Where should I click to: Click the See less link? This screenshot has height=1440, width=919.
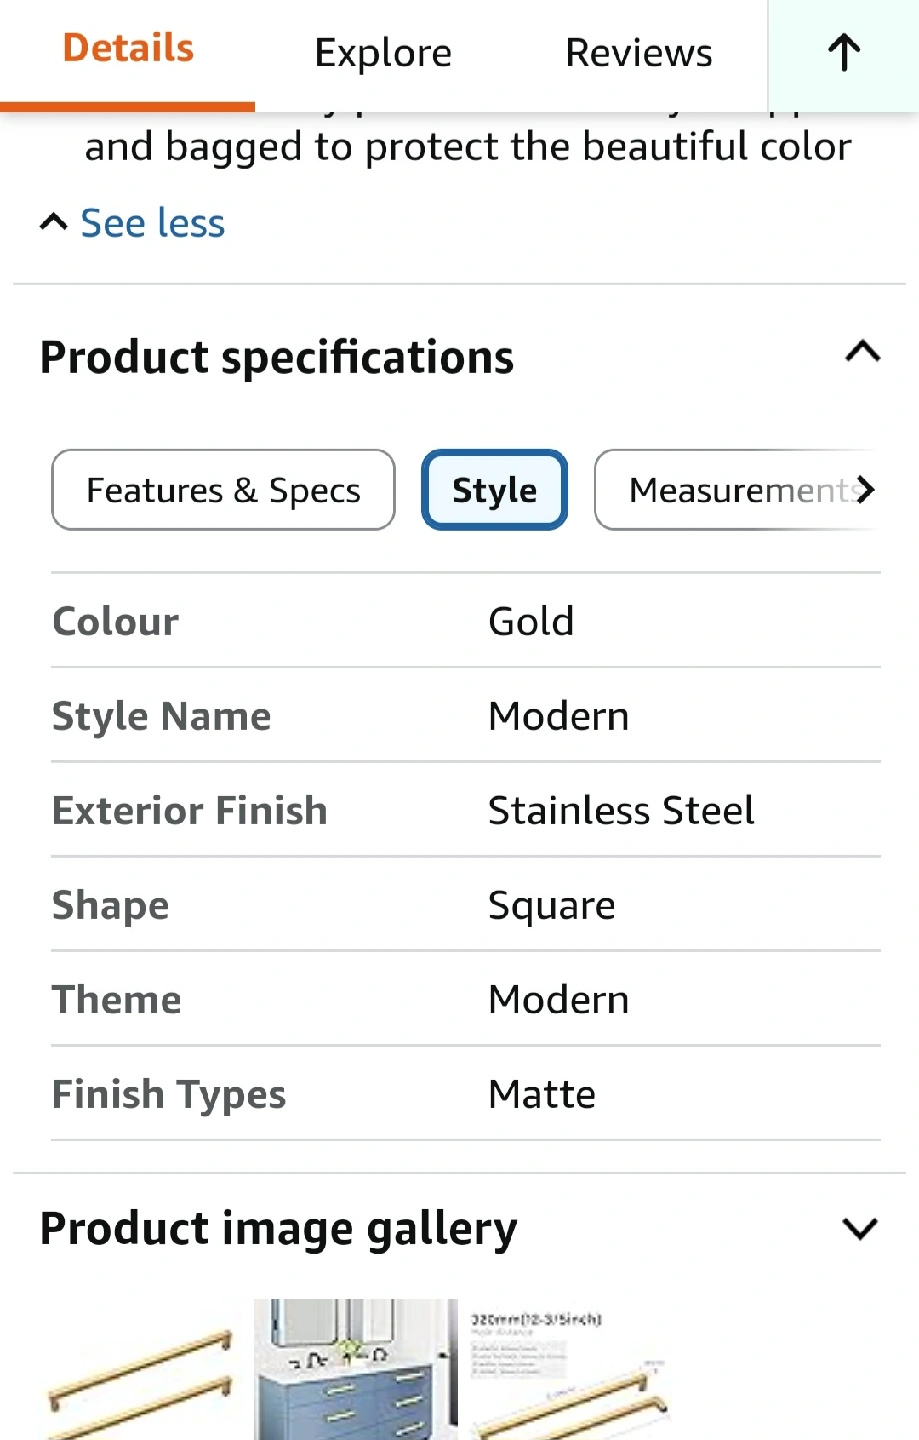[x=153, y=223]
